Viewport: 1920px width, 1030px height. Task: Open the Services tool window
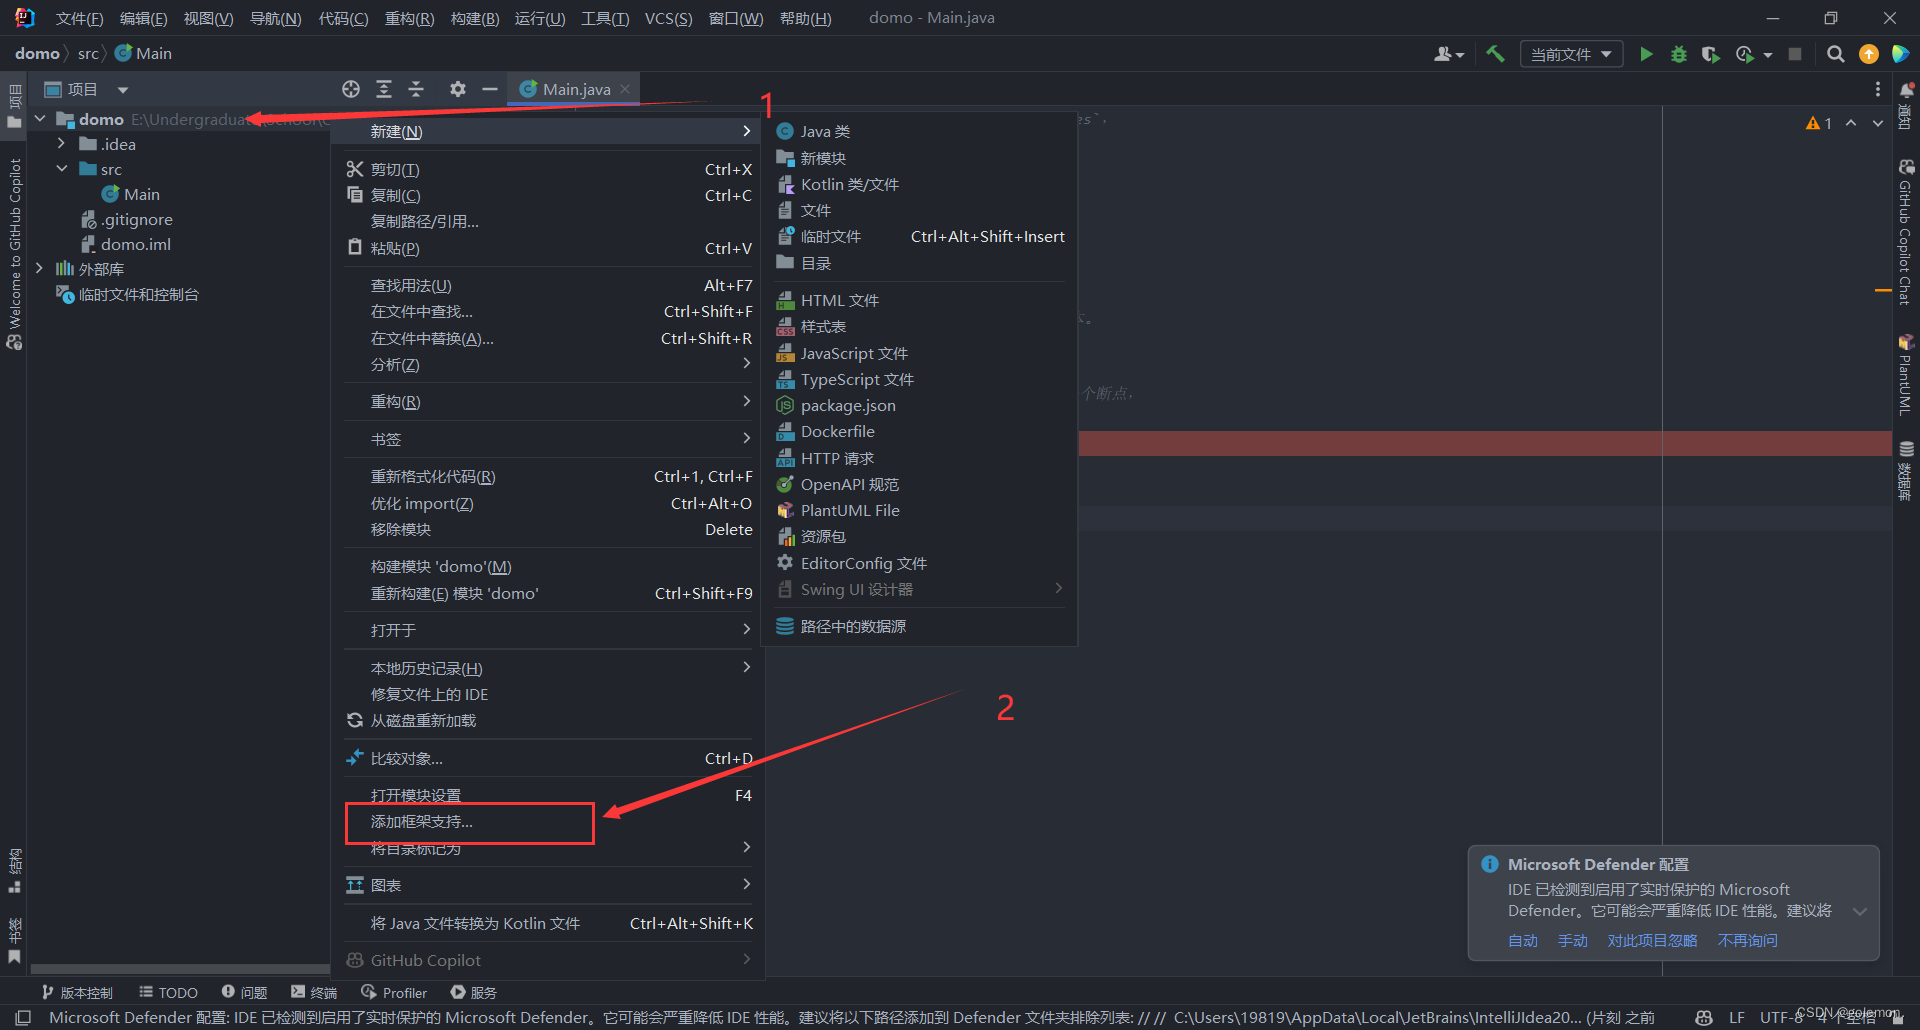coord(473,992)
